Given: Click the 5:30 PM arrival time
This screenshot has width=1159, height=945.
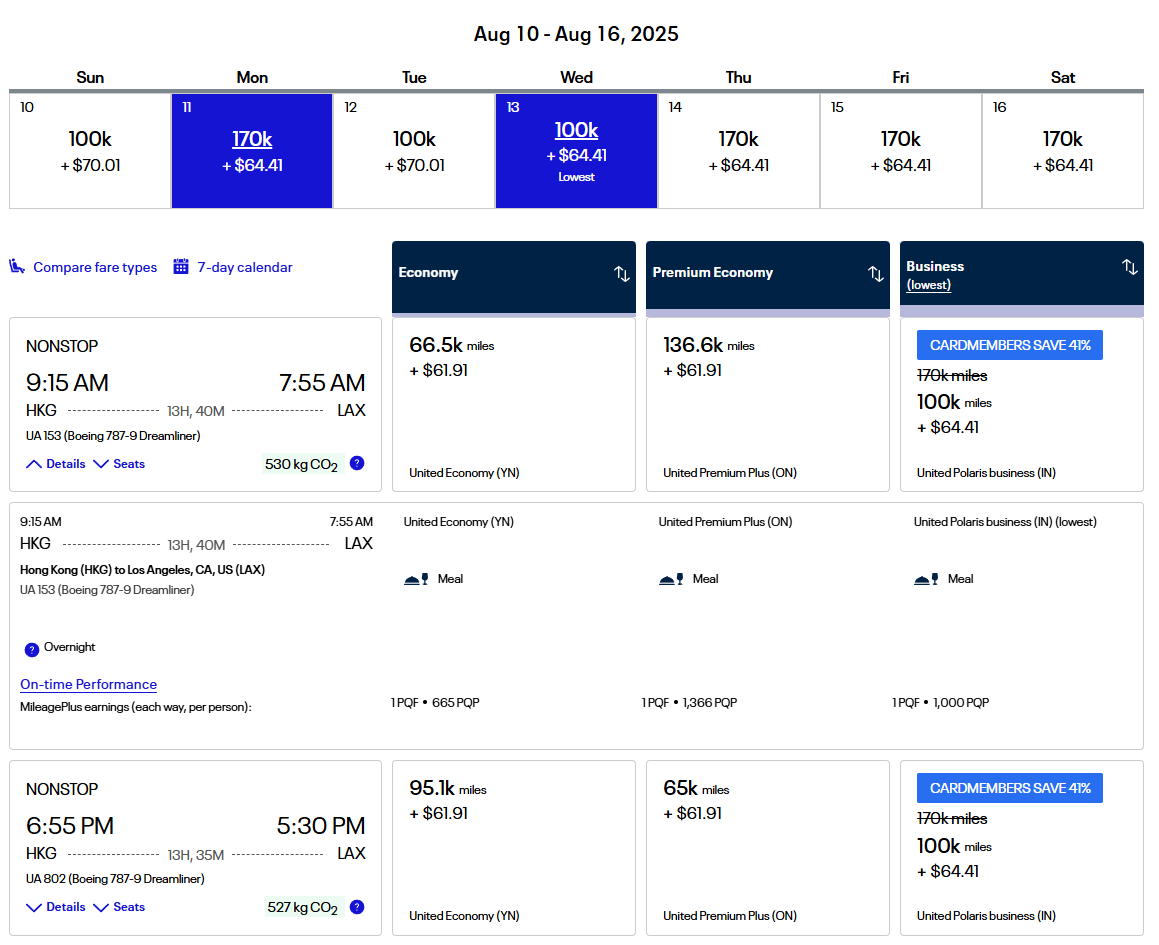Looking at the screenshot, I should click(x=321, y=825).
